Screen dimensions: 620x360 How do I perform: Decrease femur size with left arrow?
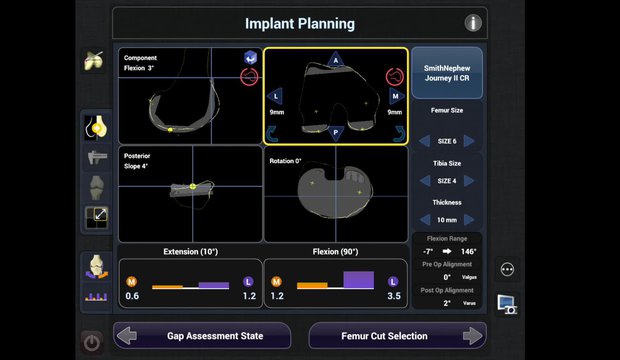coord(424,141)
